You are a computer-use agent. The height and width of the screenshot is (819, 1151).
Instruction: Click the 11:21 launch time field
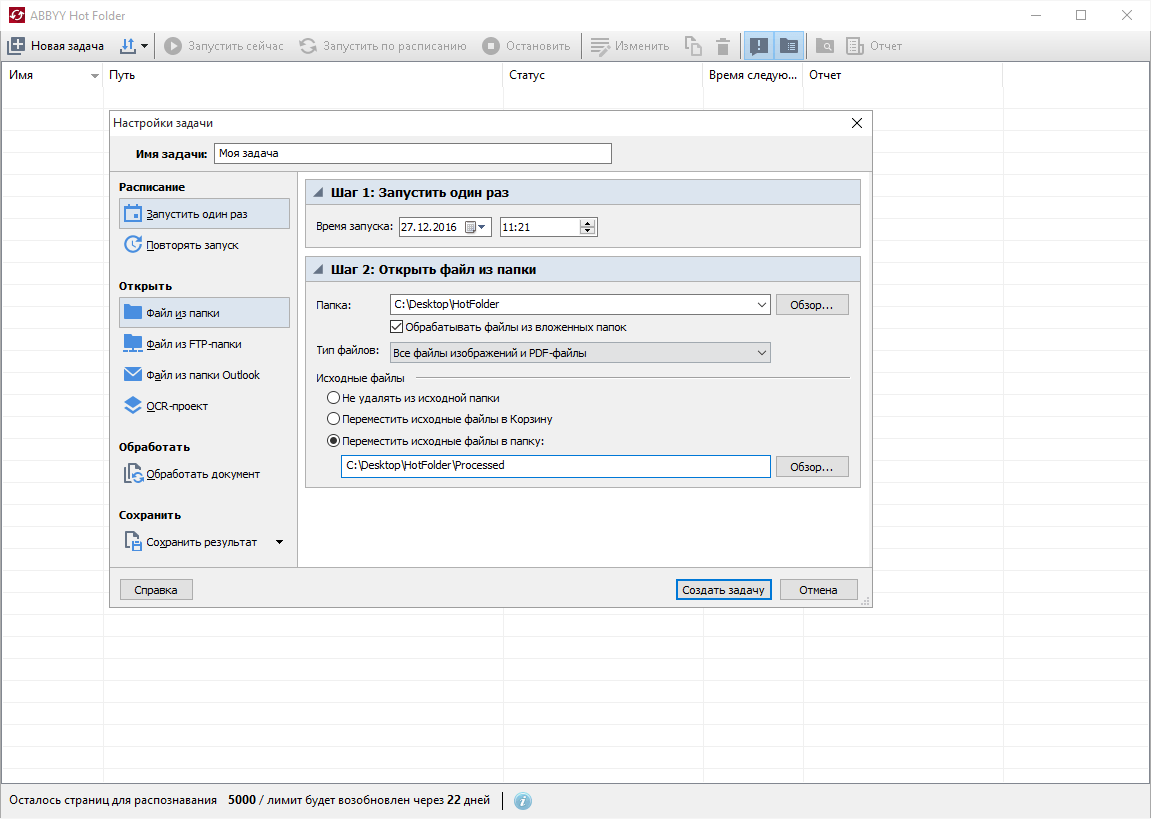[x=540, y=228]
